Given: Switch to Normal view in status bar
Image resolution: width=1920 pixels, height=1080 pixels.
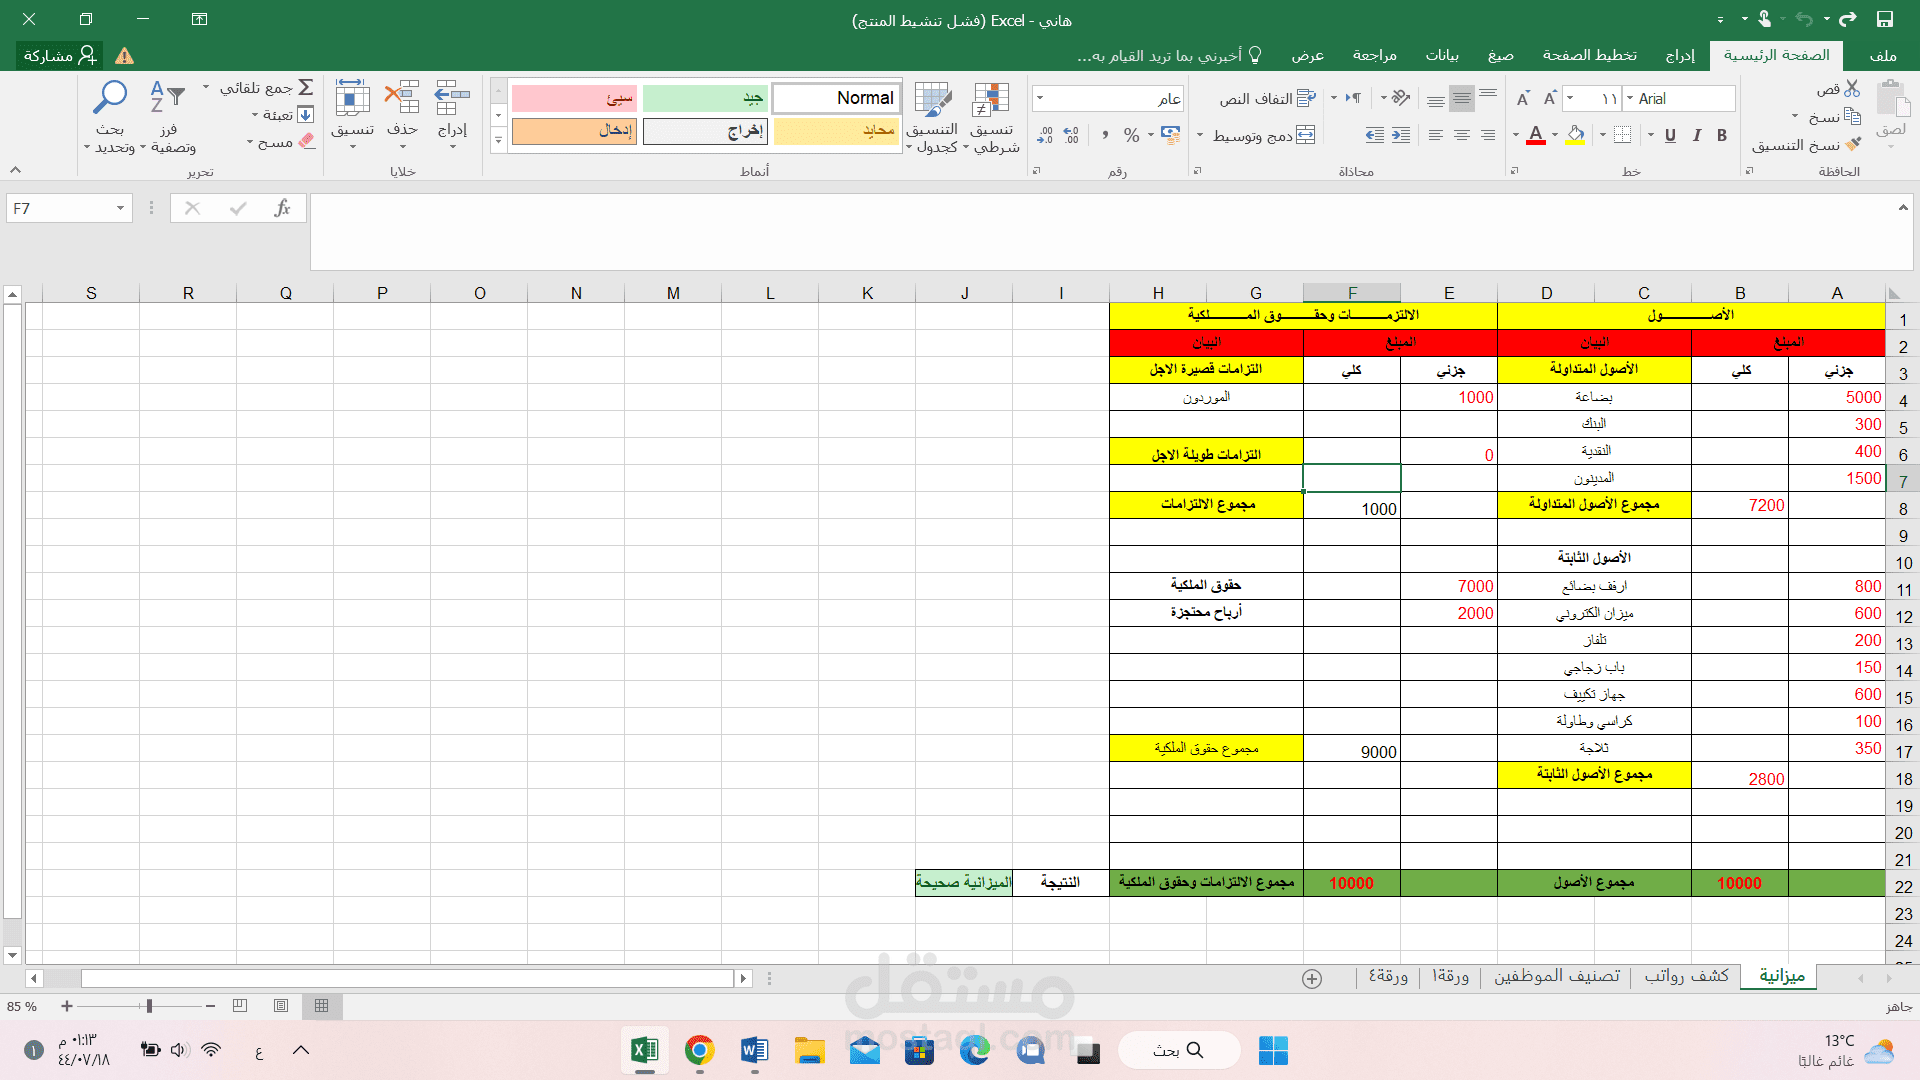Looking at the screenshot, I should coord(321,1006).
